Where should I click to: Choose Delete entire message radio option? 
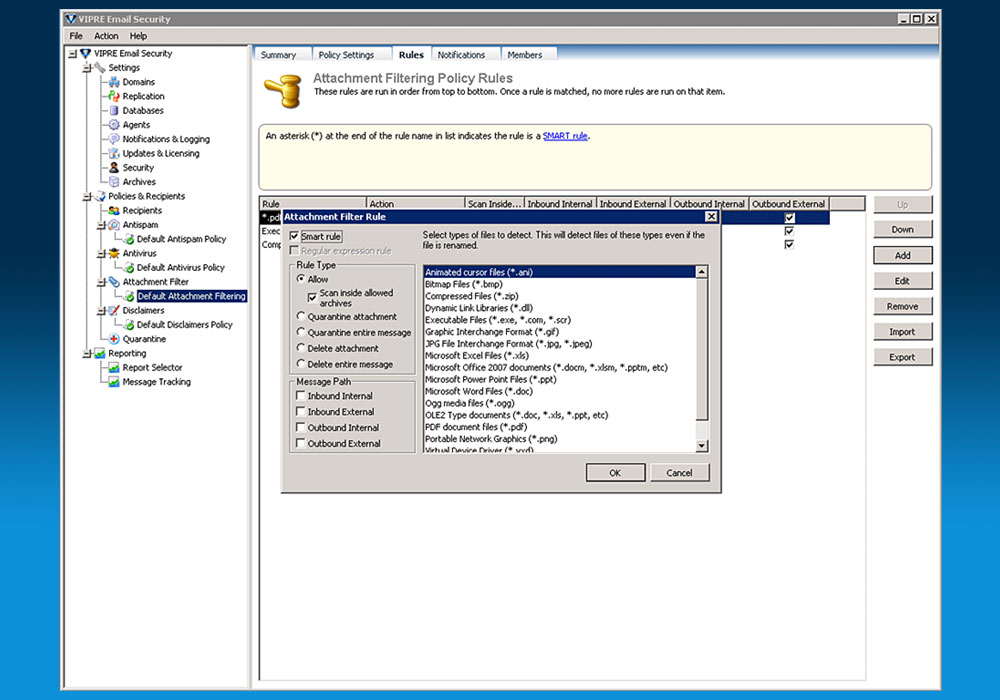(x=301, y=364)
